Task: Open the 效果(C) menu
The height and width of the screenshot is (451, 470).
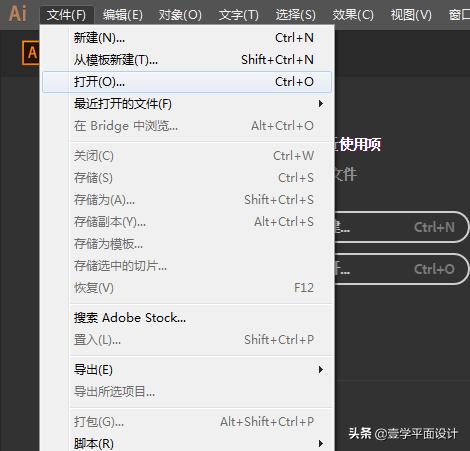Action: click(353, 15)
